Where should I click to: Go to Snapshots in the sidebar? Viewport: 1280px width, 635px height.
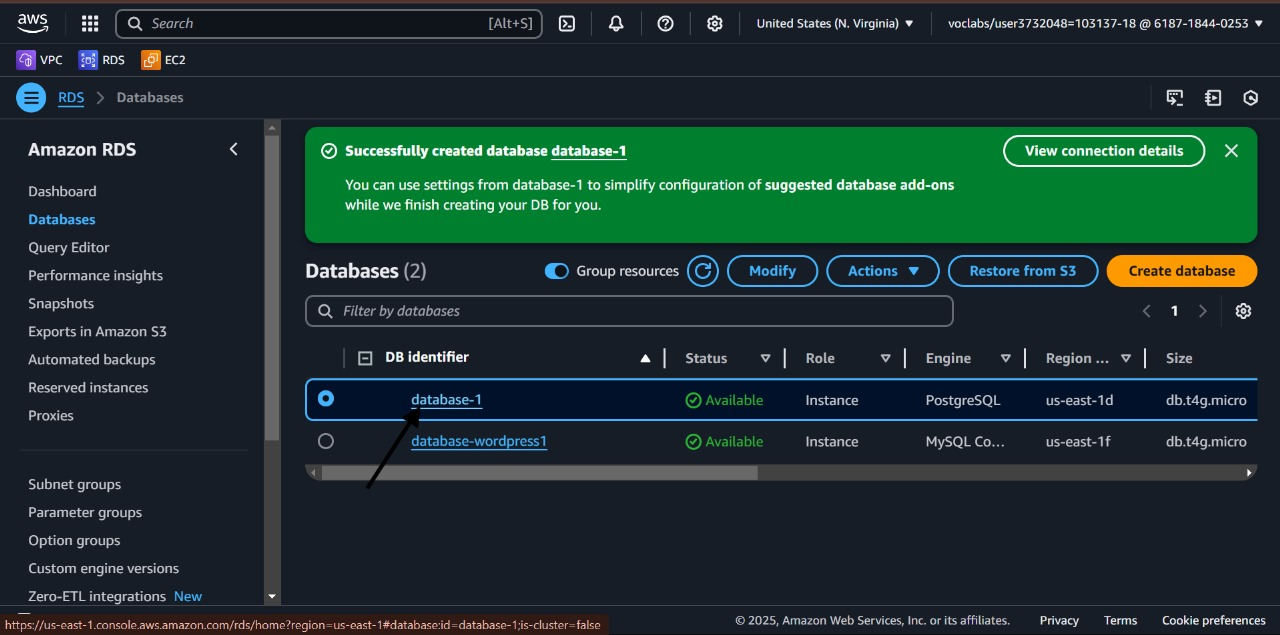(x=61, y=304)
